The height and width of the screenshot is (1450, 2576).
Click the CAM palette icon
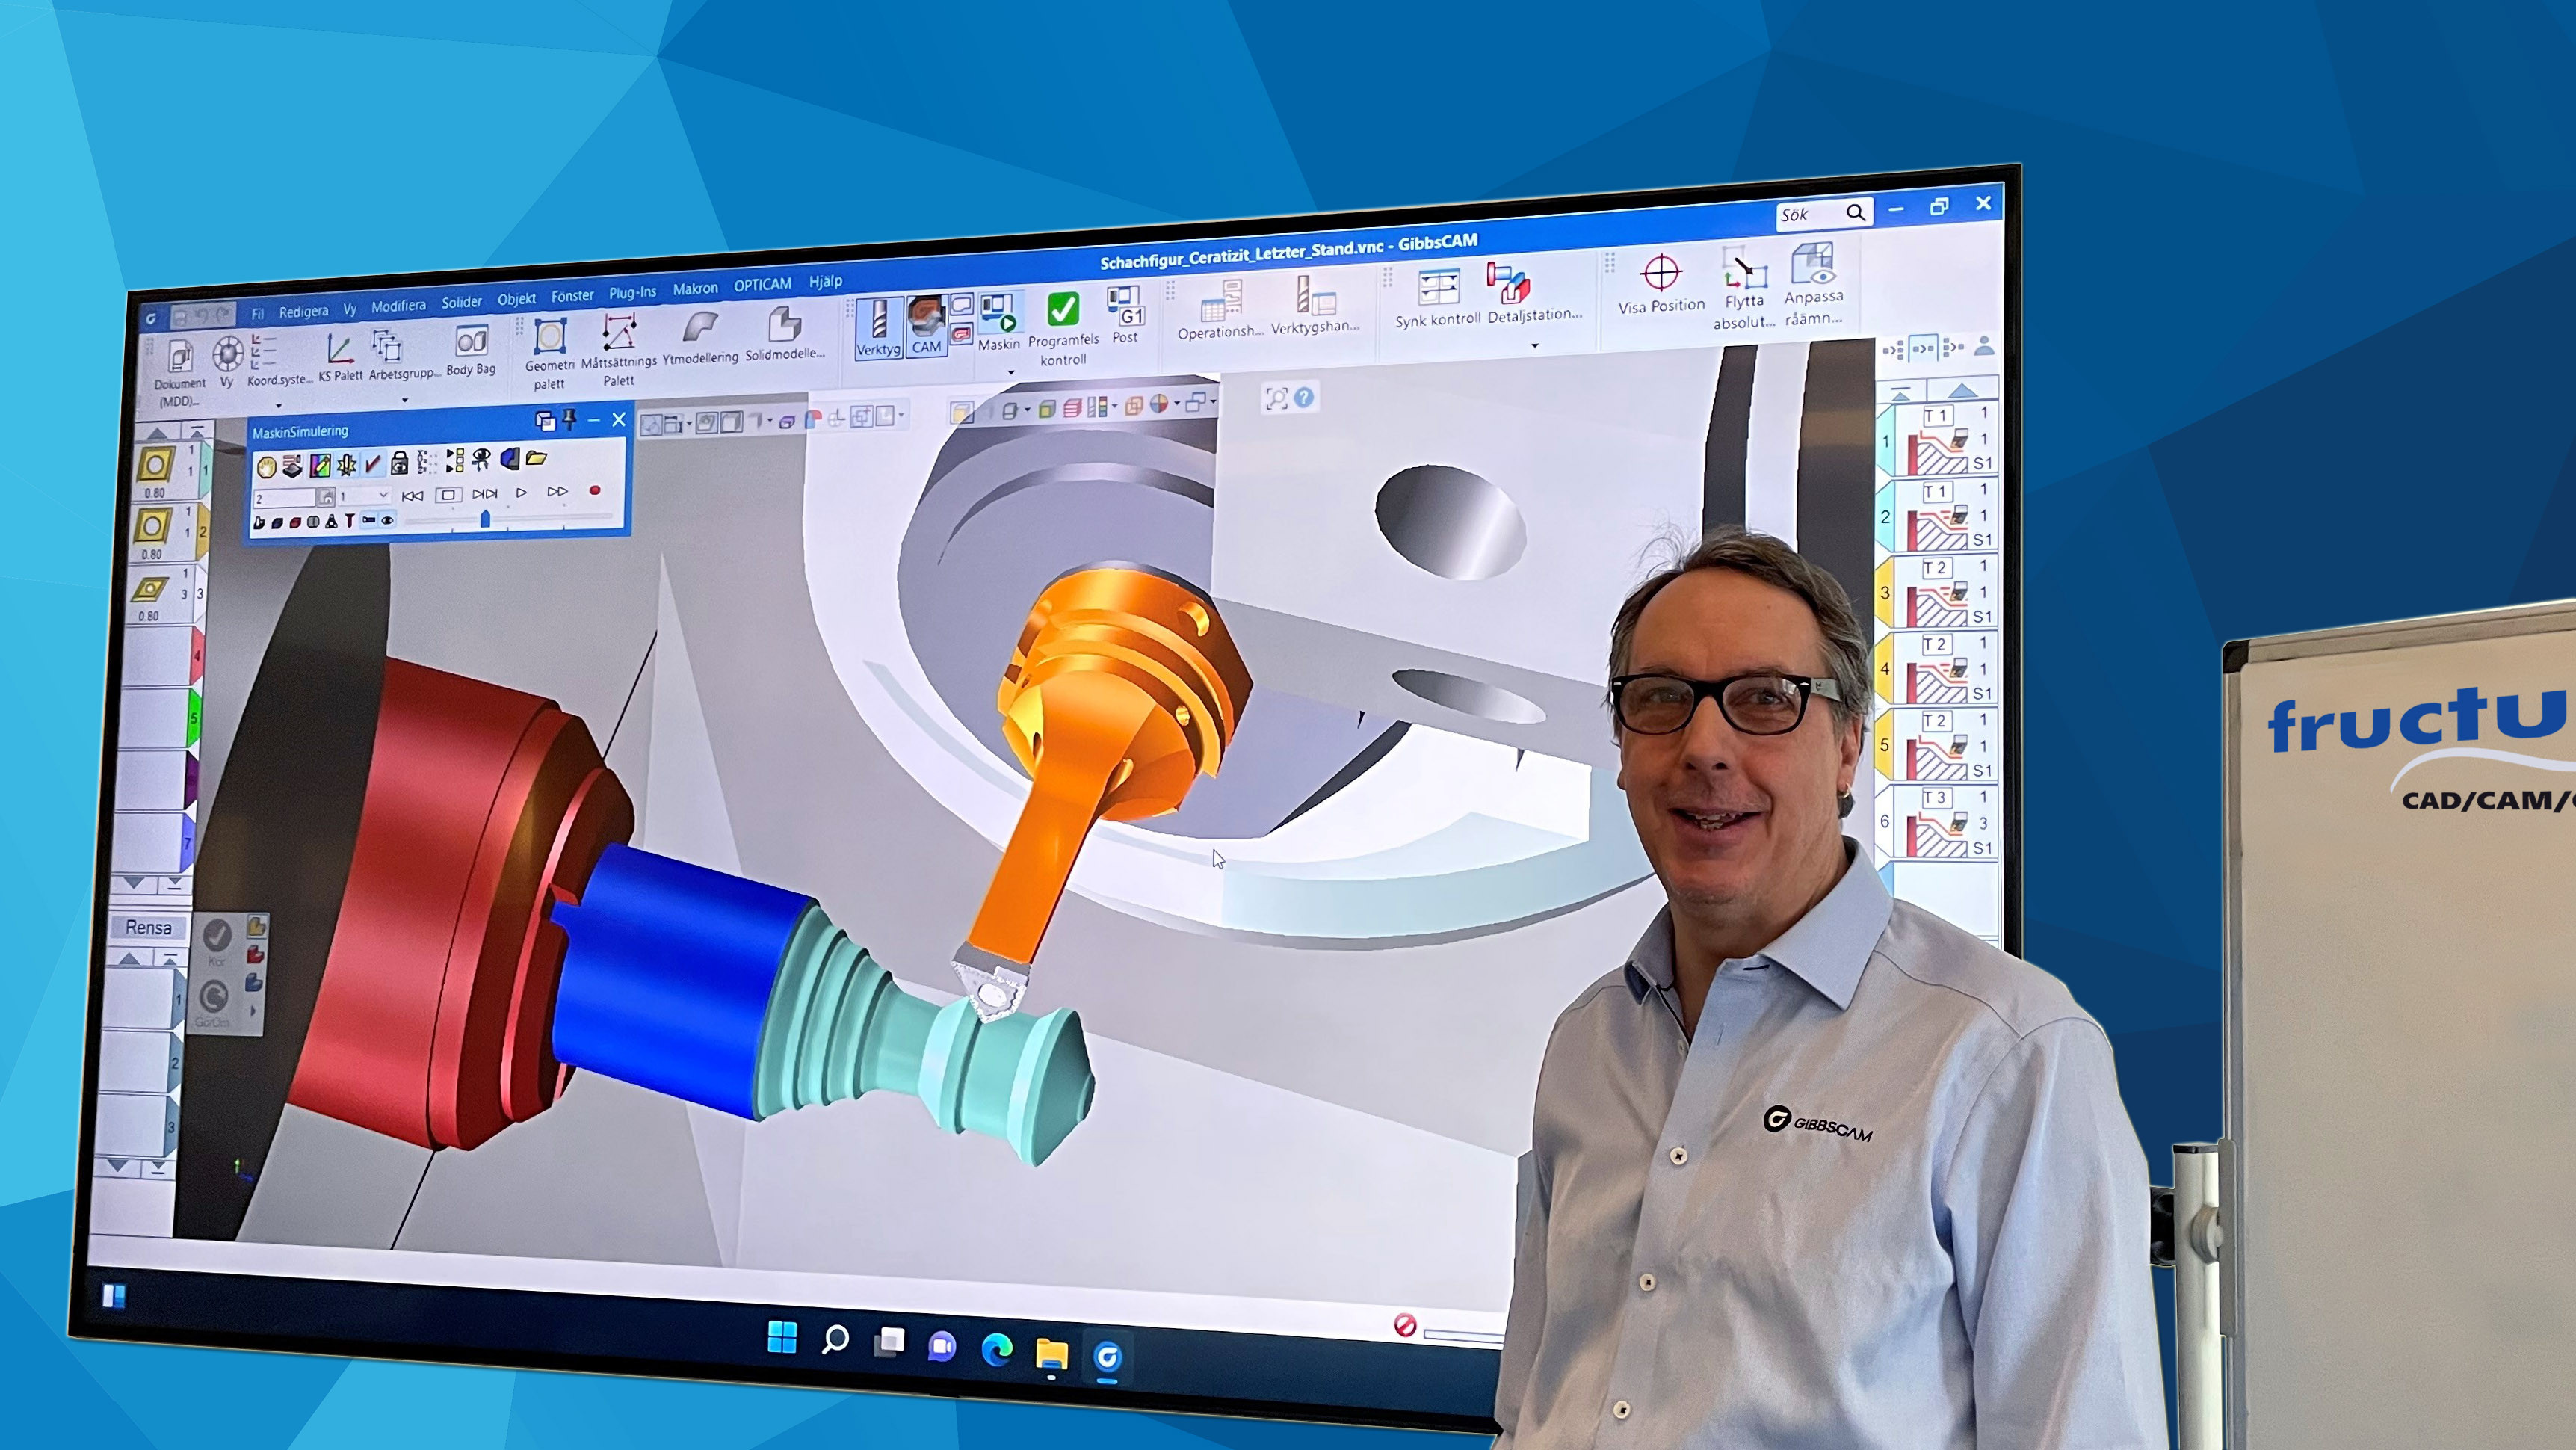click(x=926, y=324)
